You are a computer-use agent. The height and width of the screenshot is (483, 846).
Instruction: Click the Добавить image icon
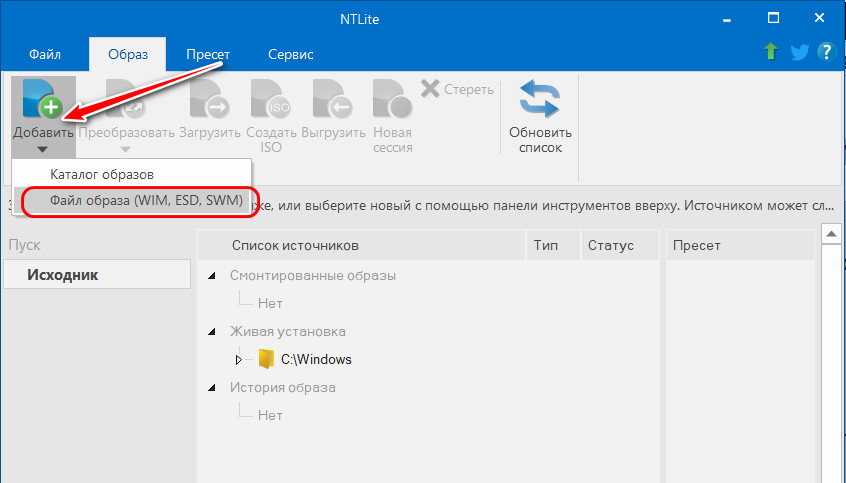tap(43, 100)
